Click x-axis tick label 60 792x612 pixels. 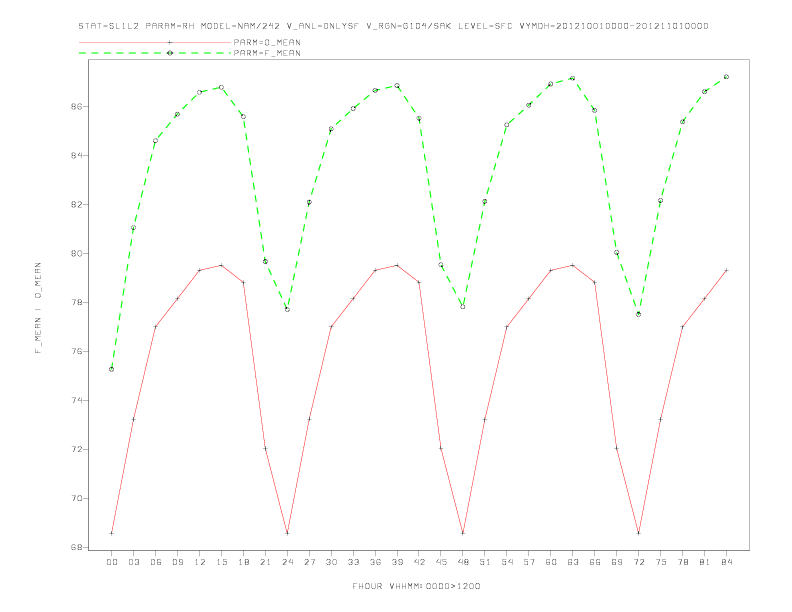[551, 562]
